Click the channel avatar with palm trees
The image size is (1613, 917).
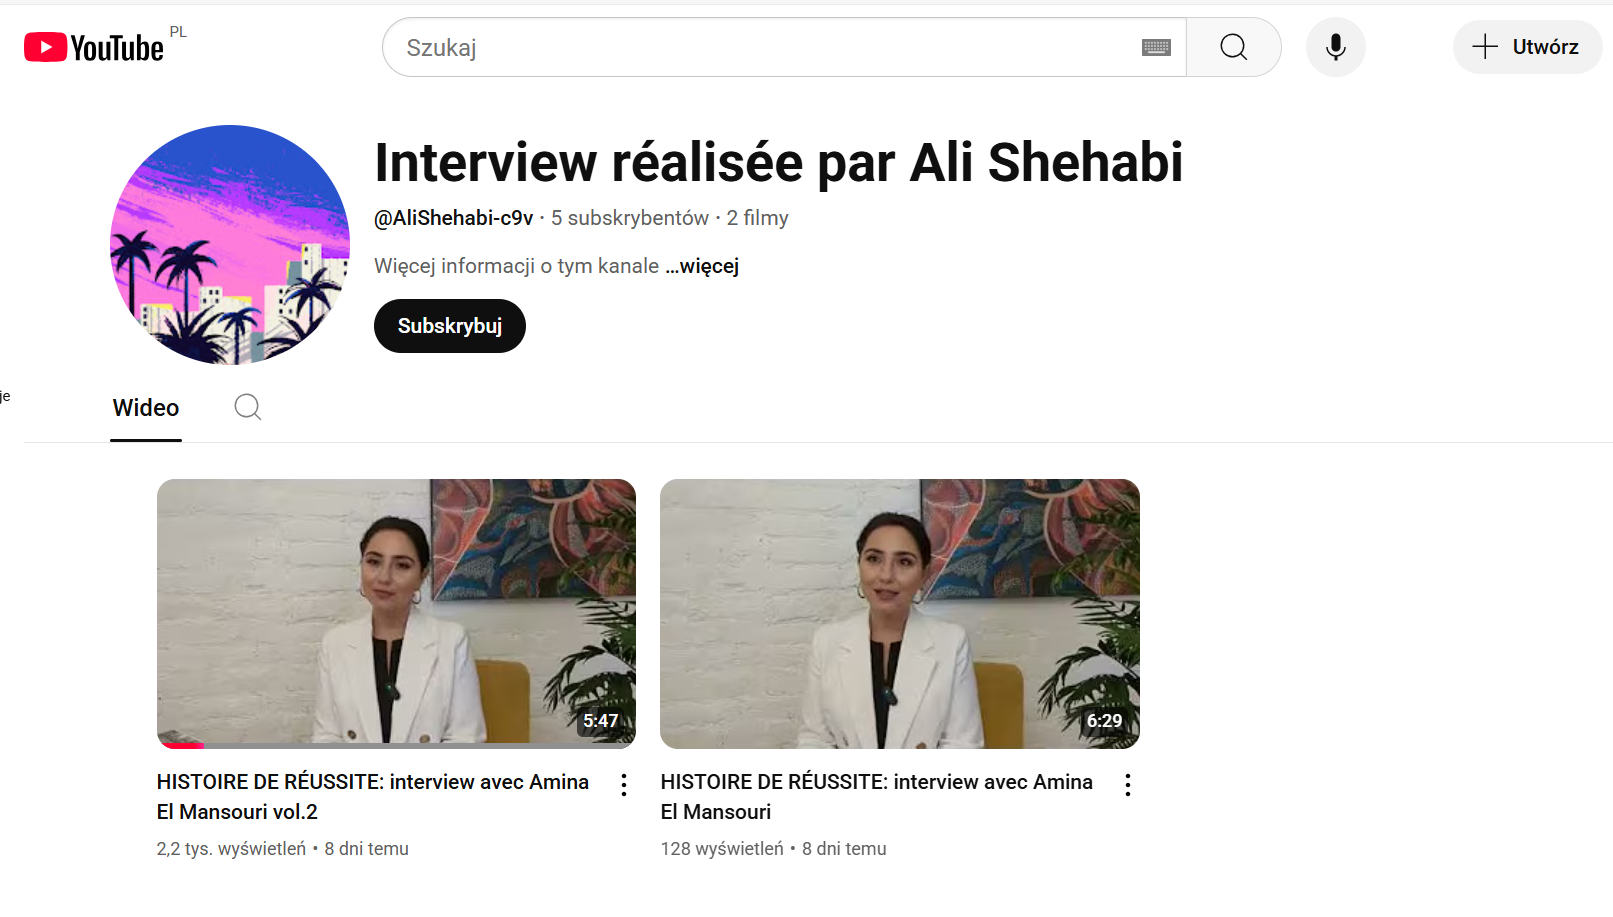pos(230,245)
